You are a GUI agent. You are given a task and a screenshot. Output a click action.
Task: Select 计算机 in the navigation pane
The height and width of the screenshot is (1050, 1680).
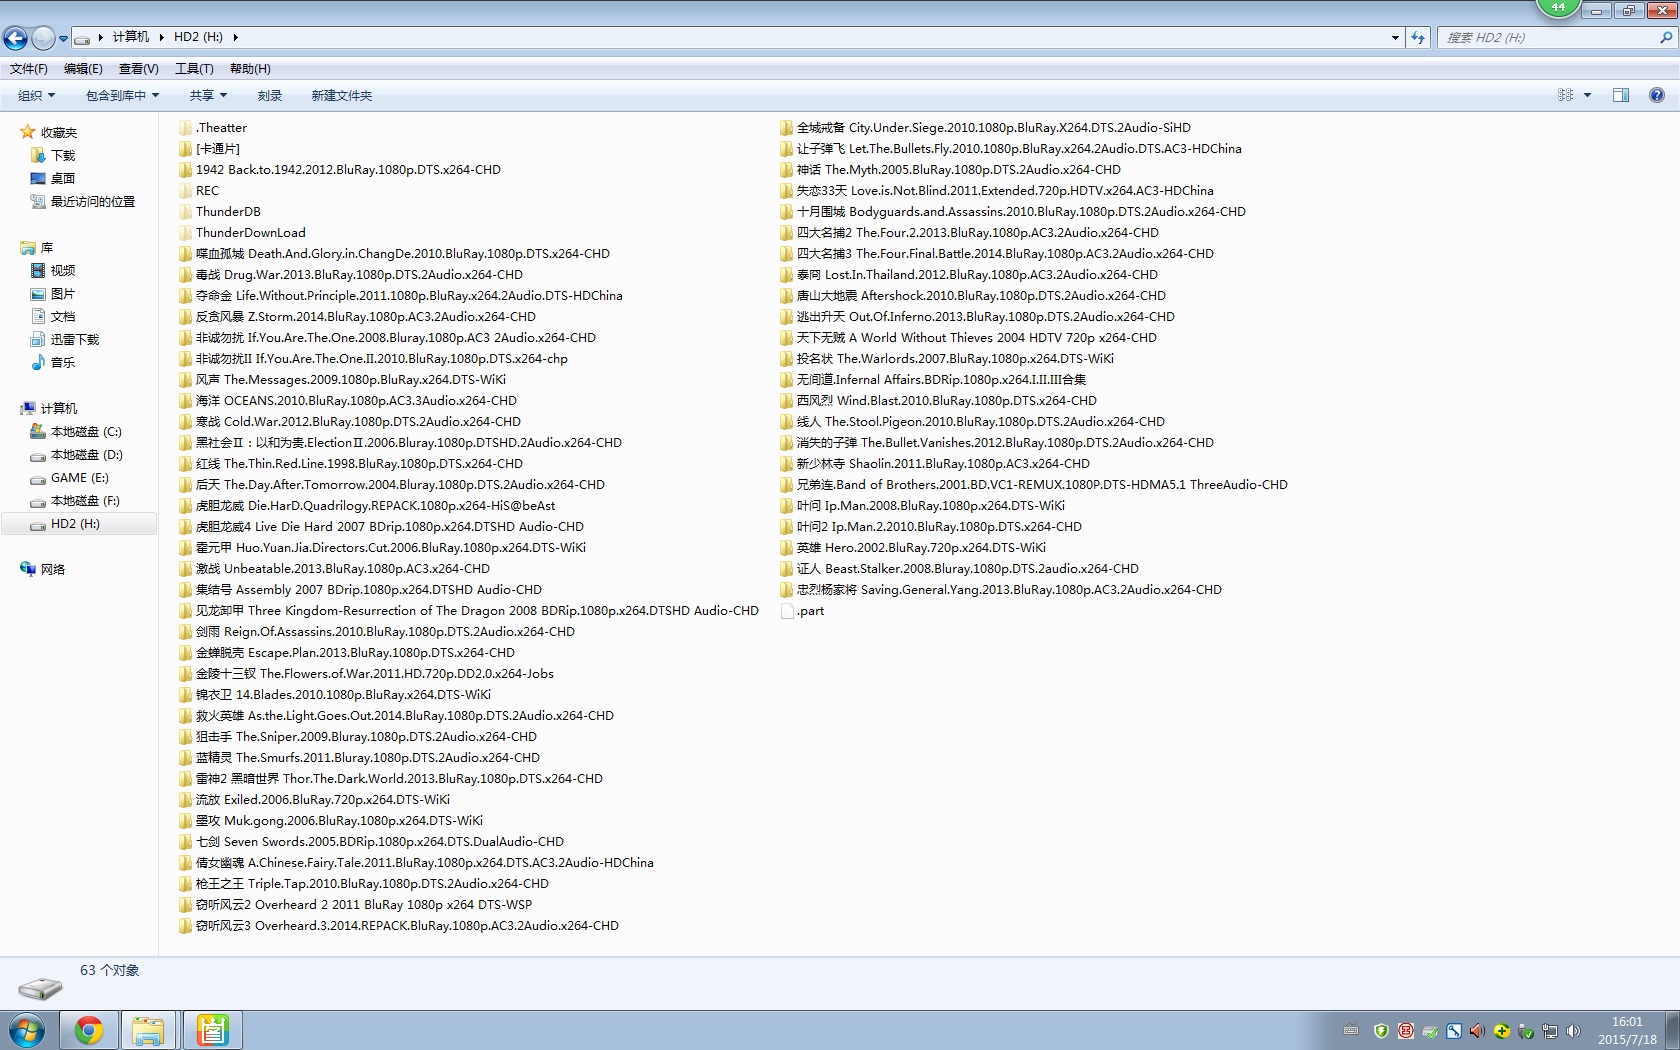point(59,409)
